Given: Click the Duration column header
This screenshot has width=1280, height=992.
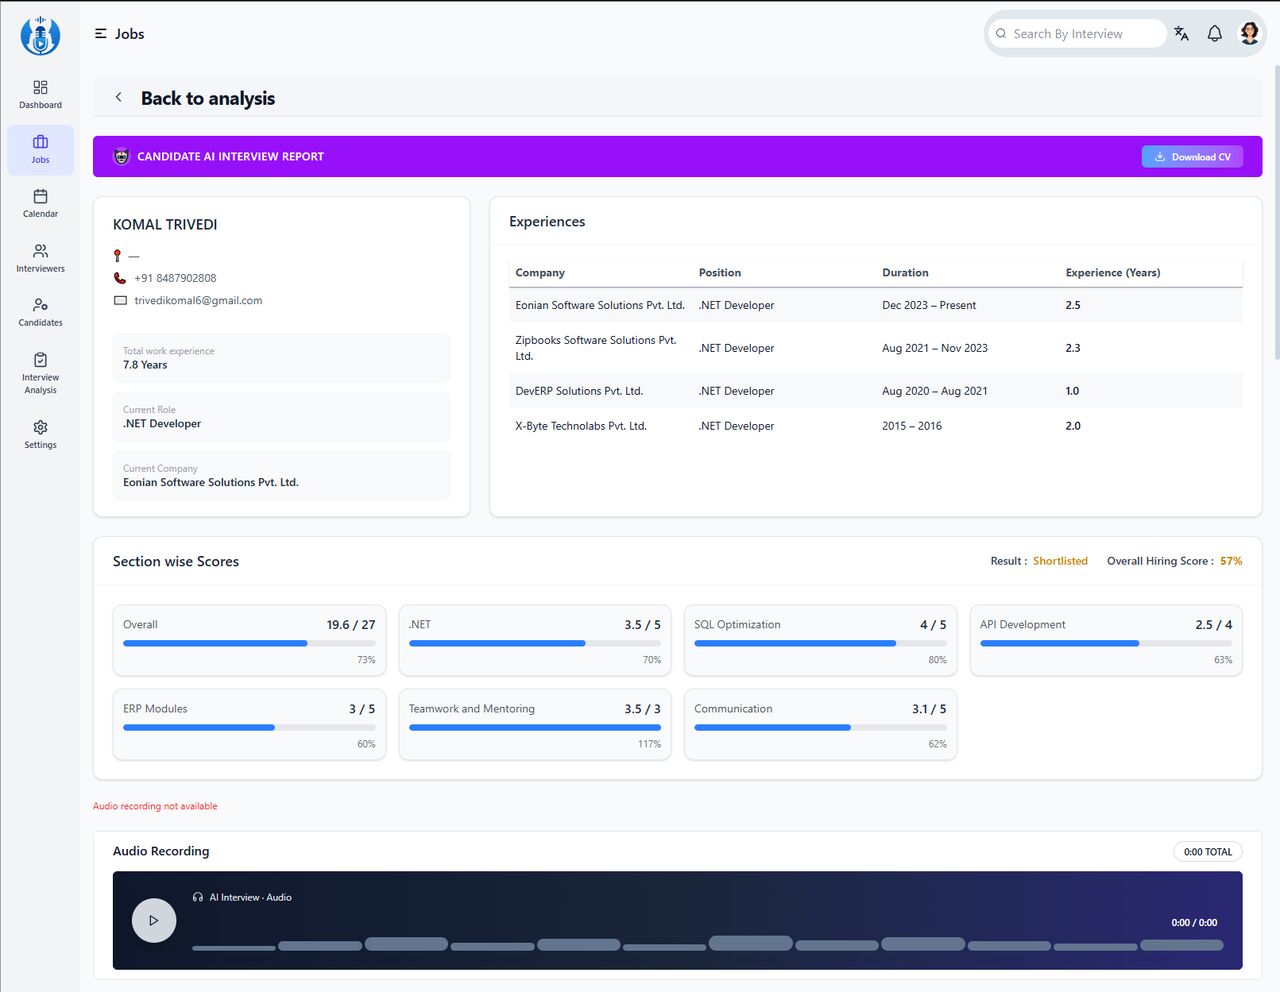Looking at the screenshot, I should pyautogui.click(x=905, y=272).
